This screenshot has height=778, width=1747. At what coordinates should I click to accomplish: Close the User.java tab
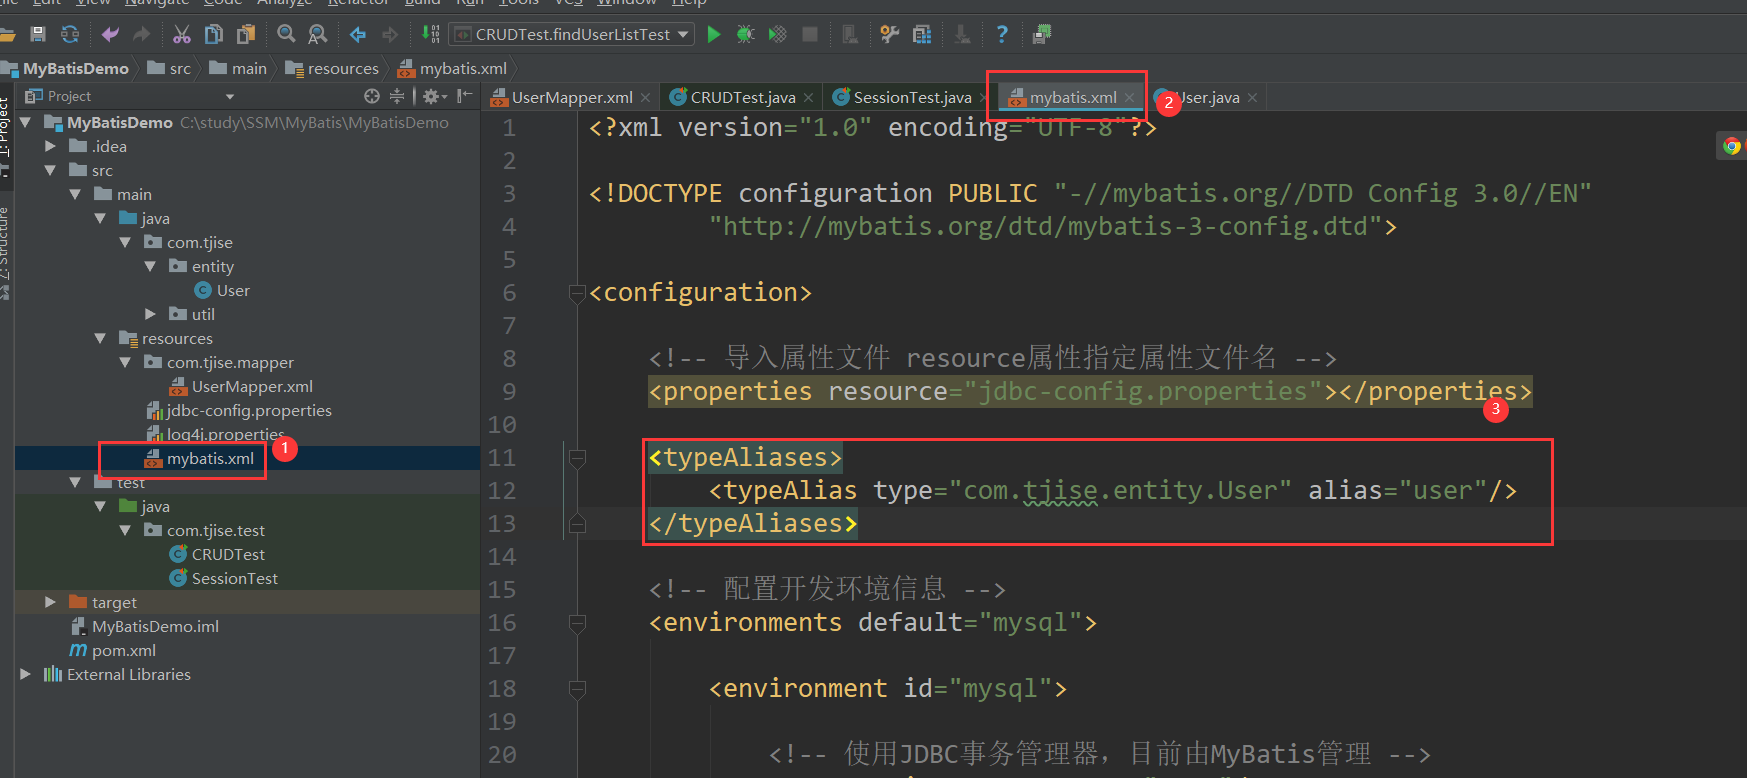point(1252,97)
